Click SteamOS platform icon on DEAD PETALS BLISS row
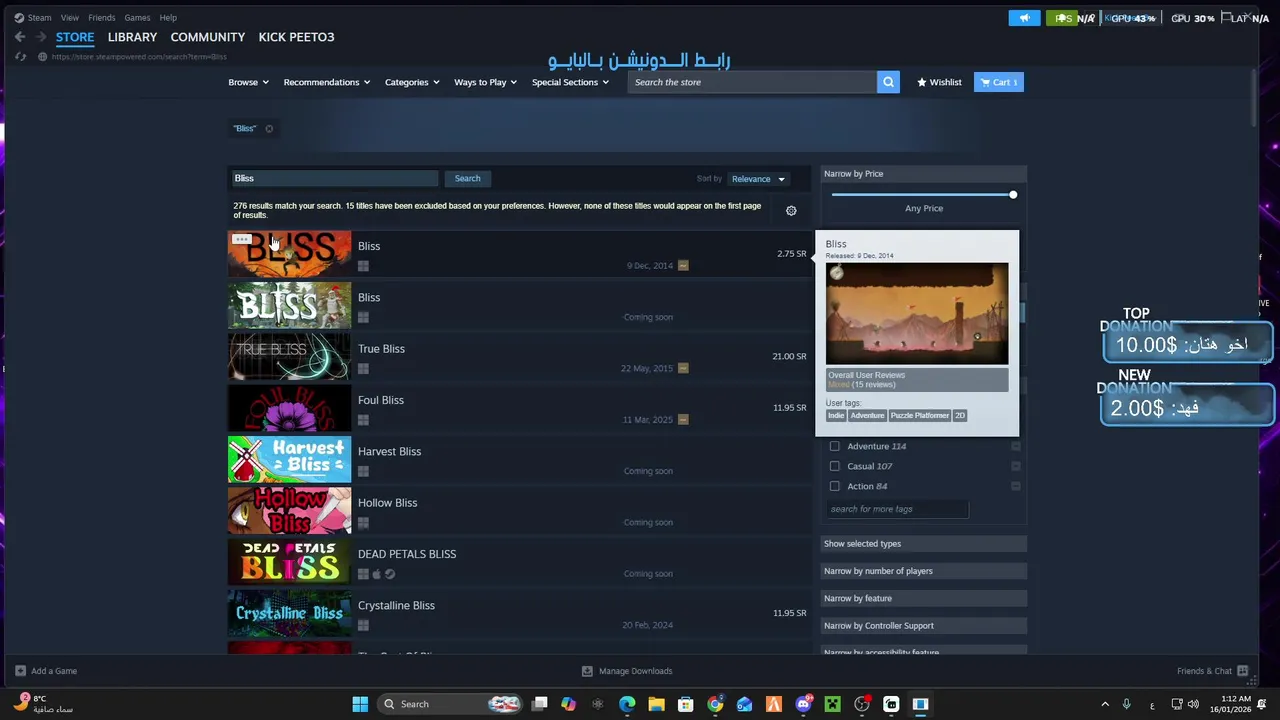 pyautogui.click(x=390, y=574)
